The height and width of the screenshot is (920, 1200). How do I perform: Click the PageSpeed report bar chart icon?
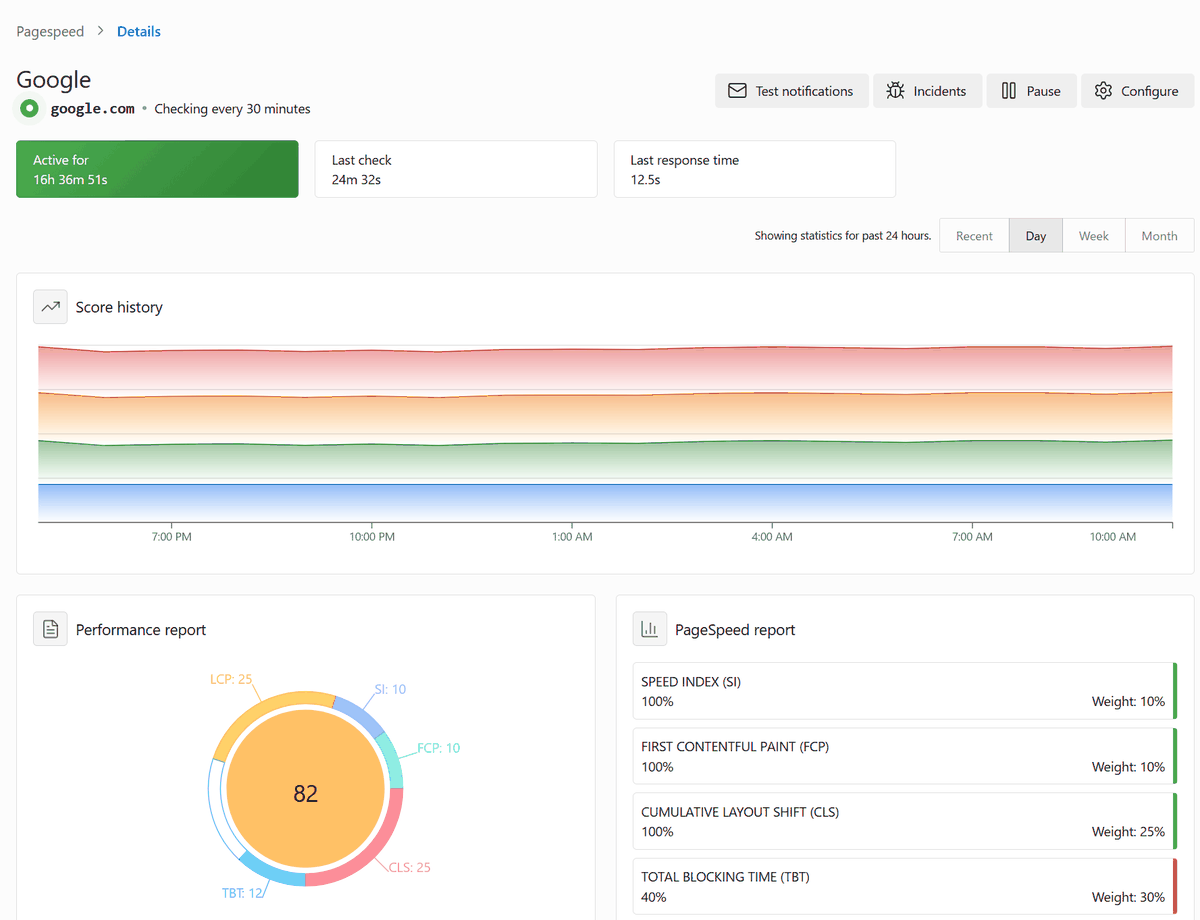[x=650, y=629]
